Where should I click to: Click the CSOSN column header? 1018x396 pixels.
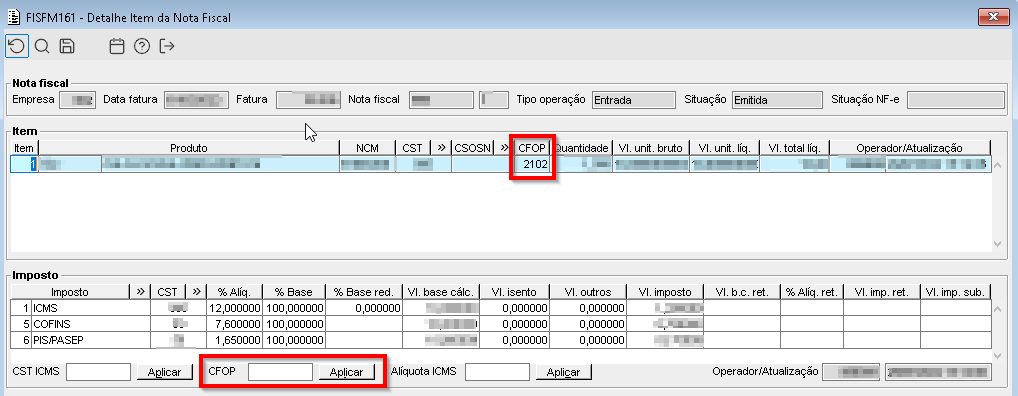pos(473,148)
